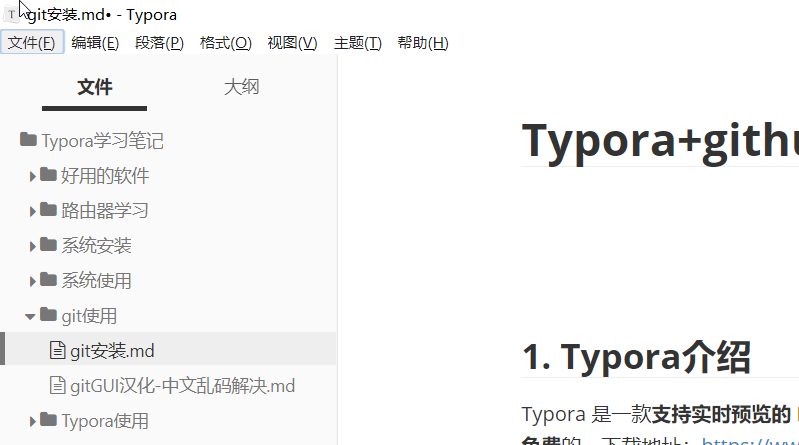Expand the Typora使用 folder arrow

click(x=33, y=422)
